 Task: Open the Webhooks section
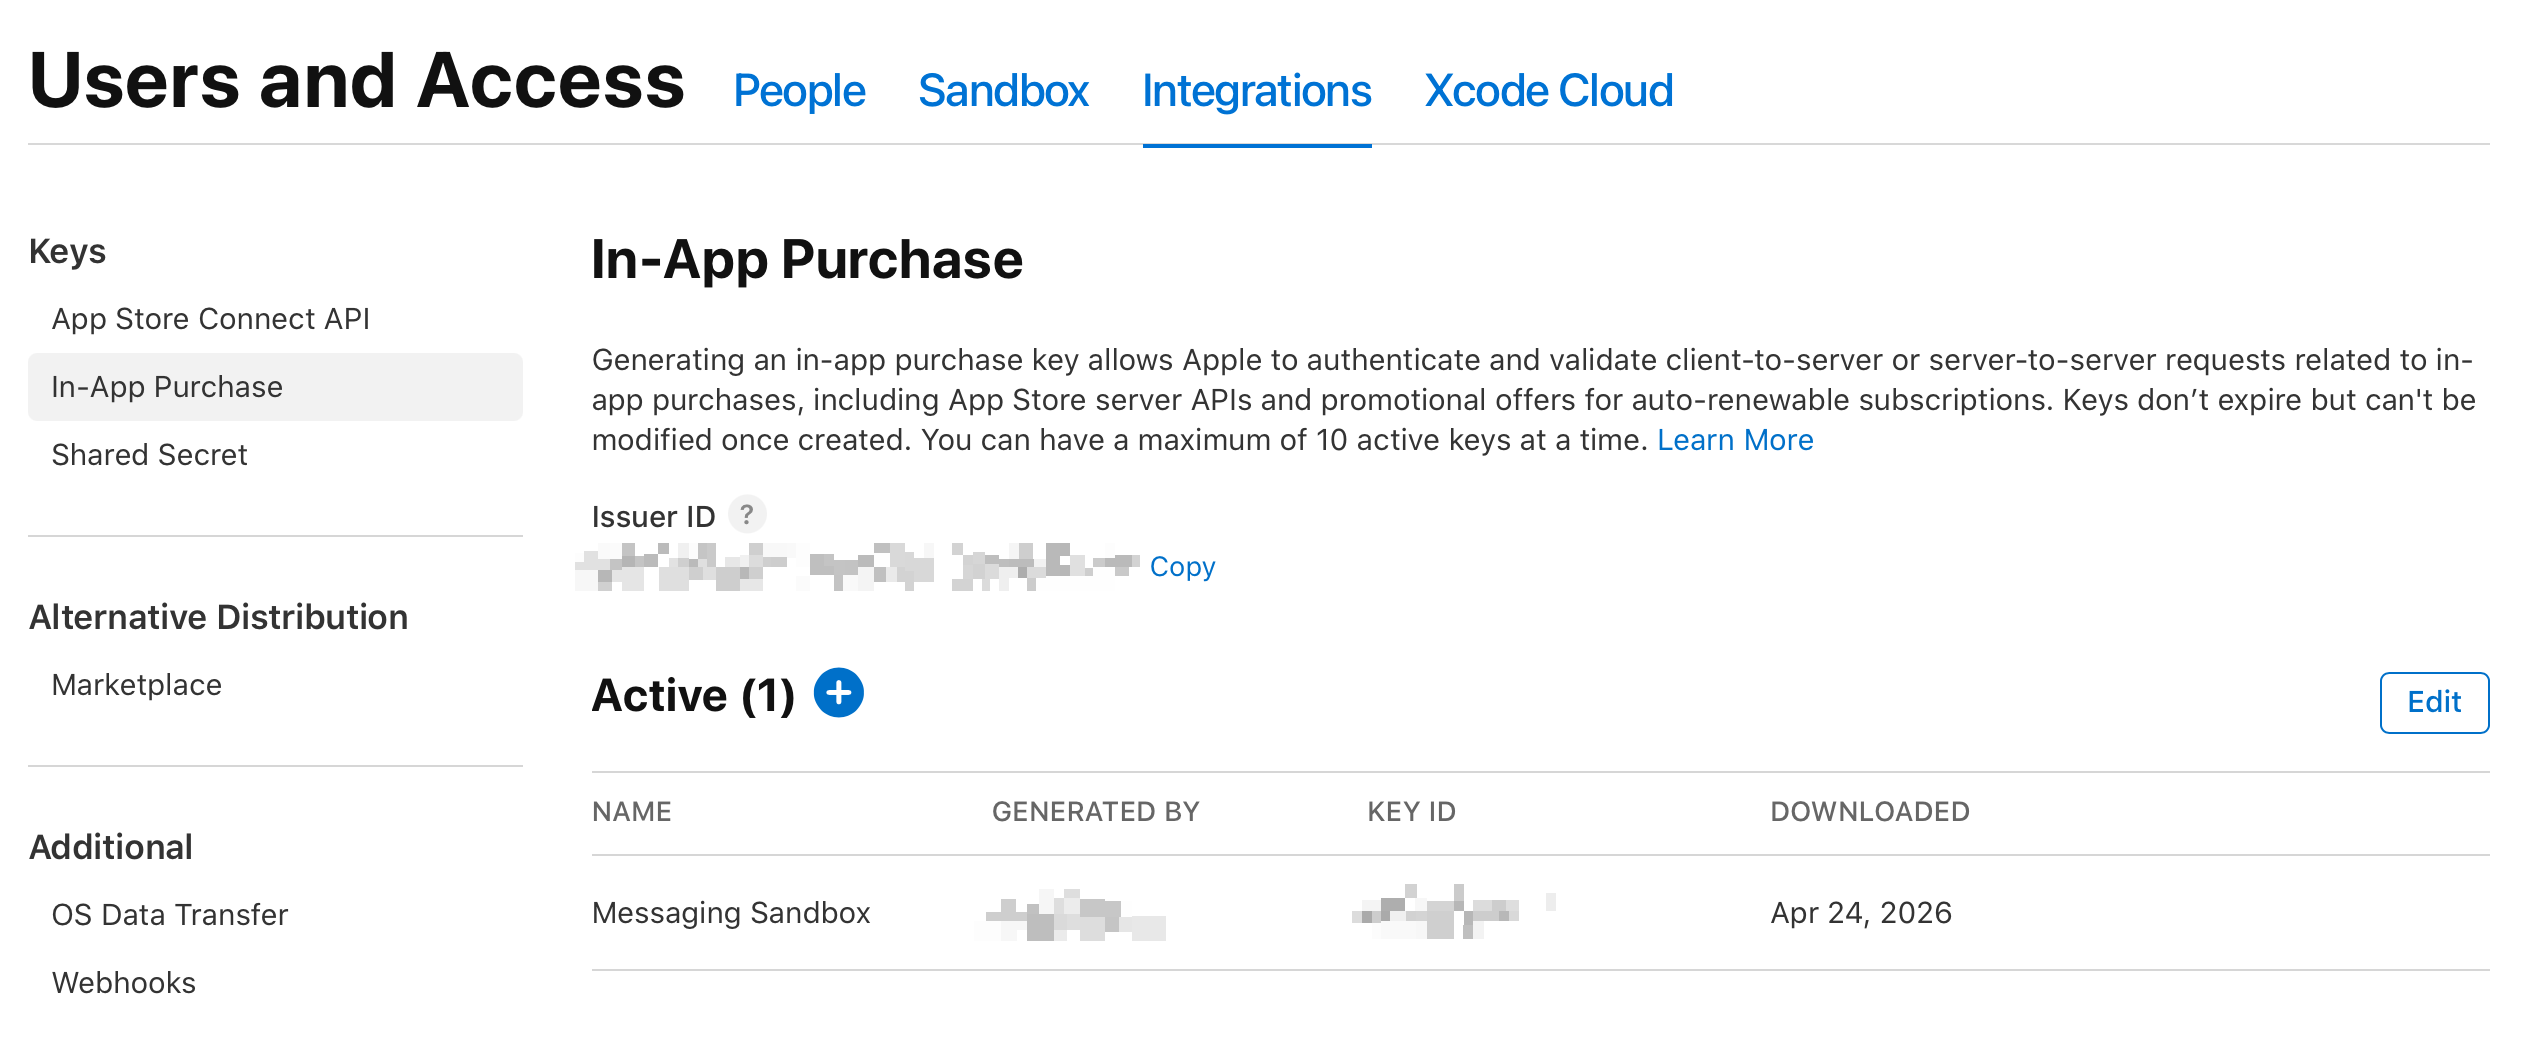point(123,983)
